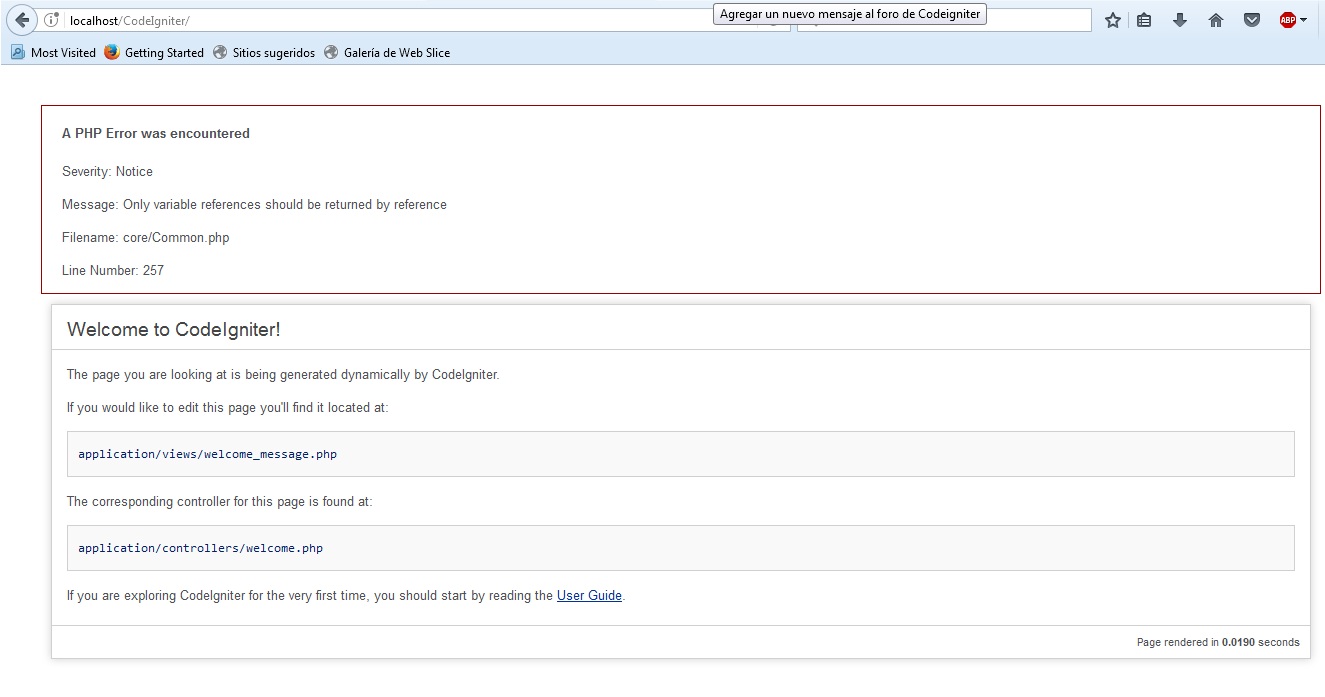Select the 'Welcome to CodeIgniter!' heading
This screenshot has width=1325, height=697.
tap(174, 329)
